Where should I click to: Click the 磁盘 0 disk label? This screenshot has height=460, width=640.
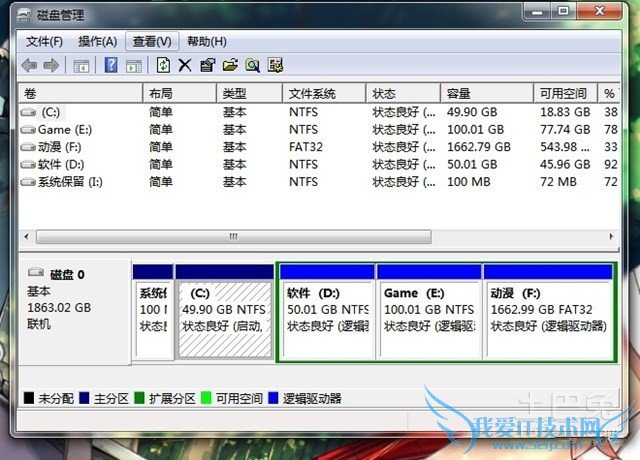click(67, 275)
